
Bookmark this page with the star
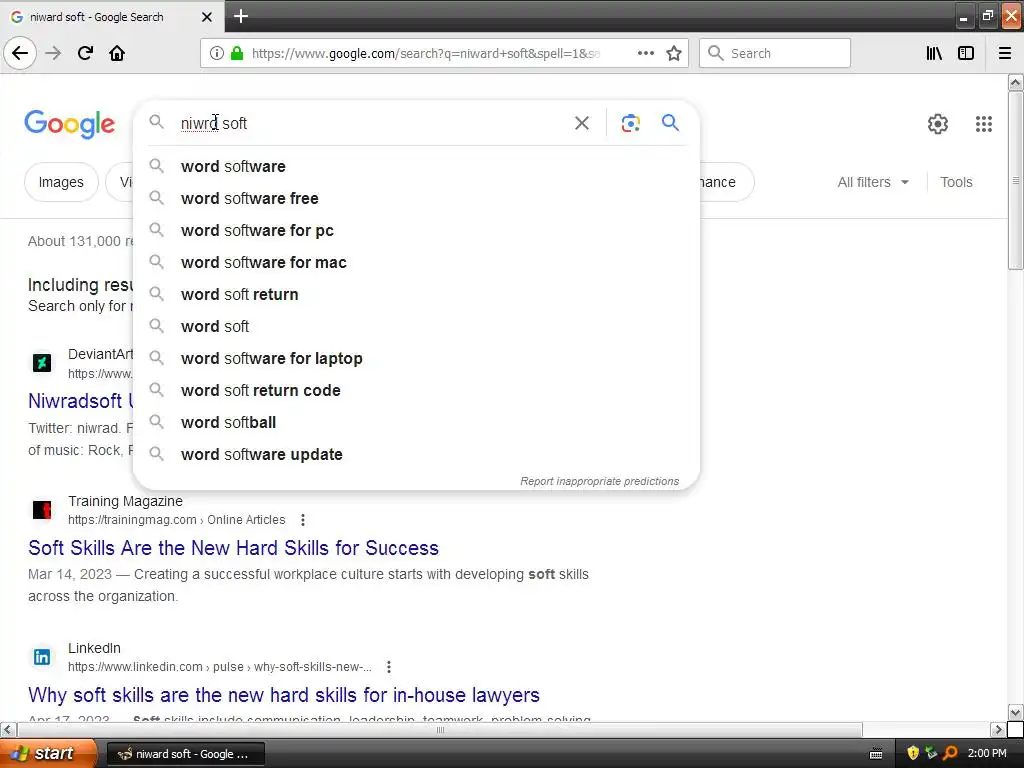674,54
